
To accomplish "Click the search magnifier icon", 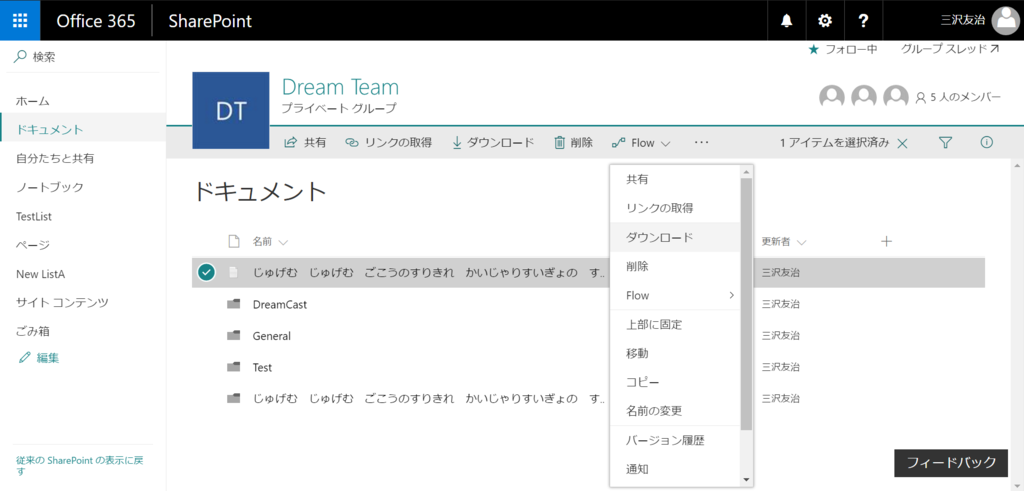I will pyautogui.click(x=20, y=57).
